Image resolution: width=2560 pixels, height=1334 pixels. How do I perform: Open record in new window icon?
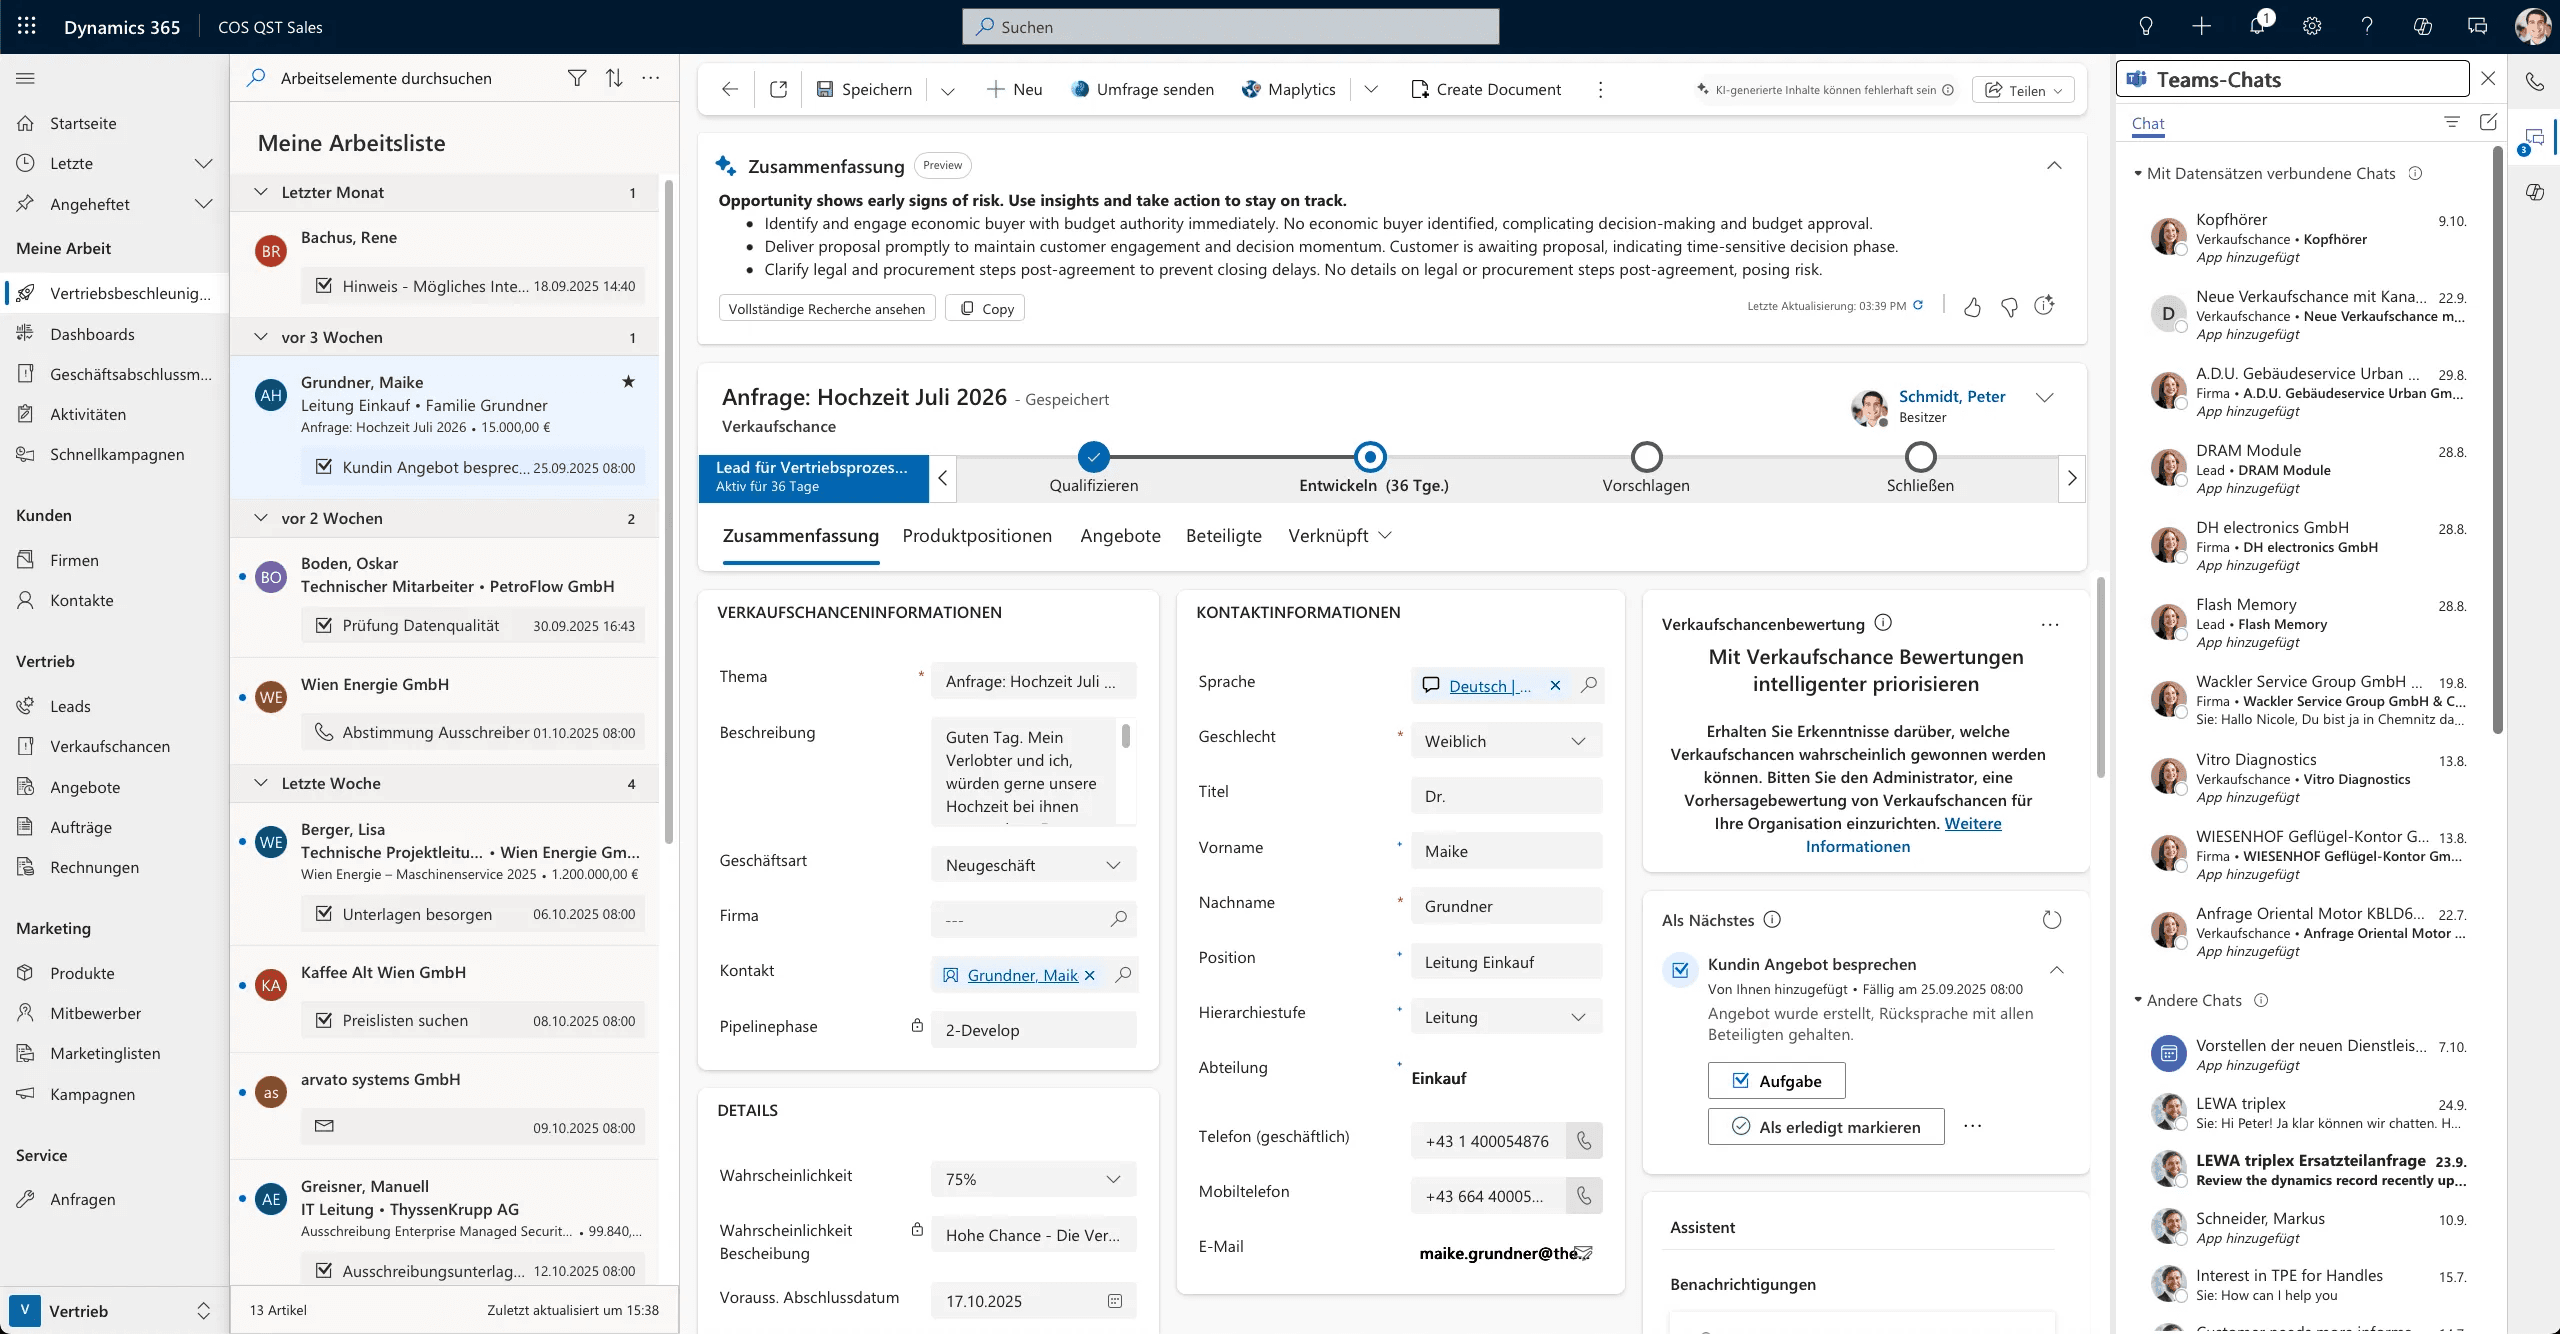click(778, 89)
